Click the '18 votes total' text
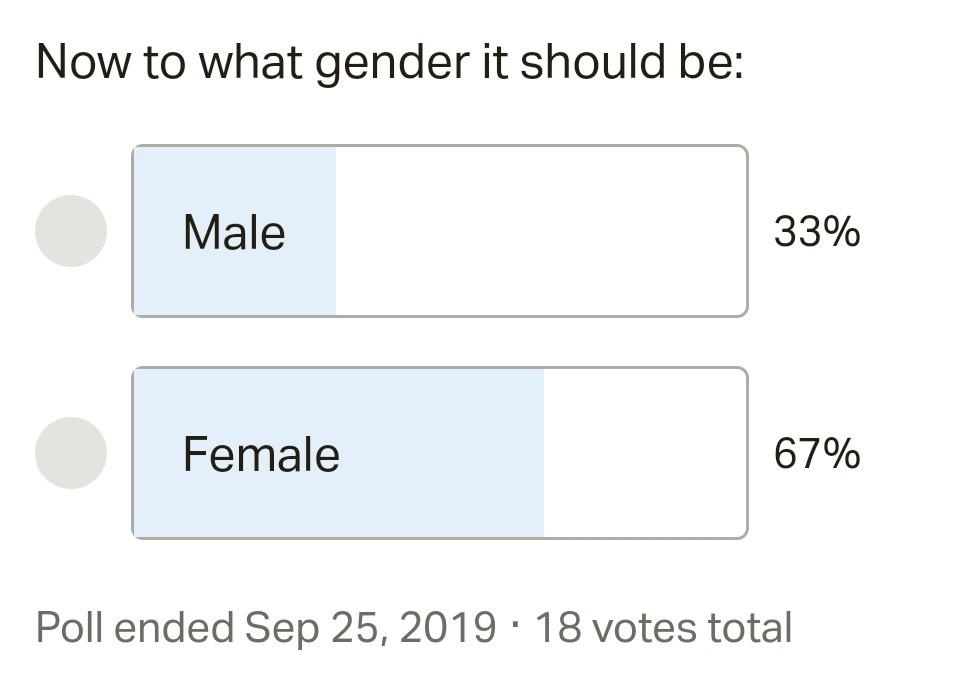The height and width of the screenshot is (686, 953). click(x=664, y=628)
